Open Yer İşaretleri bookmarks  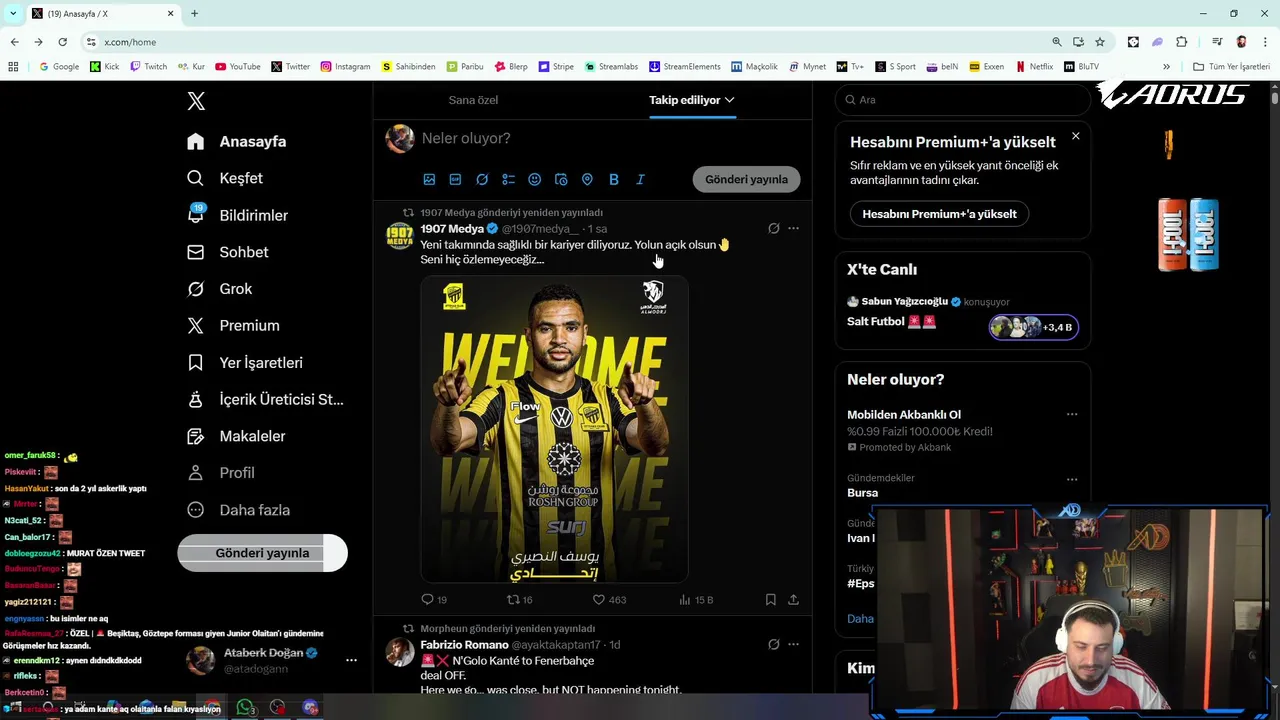tap(245, 363)
